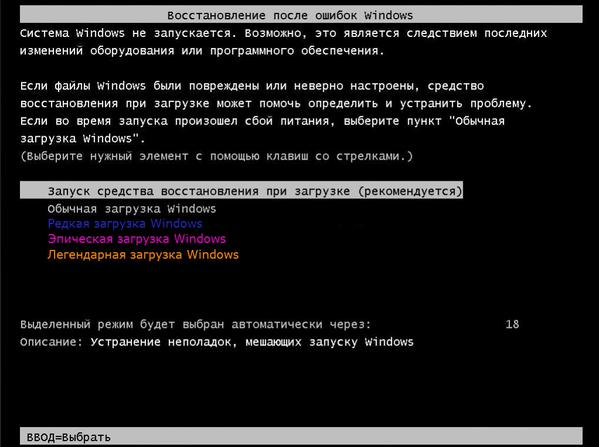This screenshot has width=599, height=447.
Task: Click the Описание: label
Action: (52, 342)
